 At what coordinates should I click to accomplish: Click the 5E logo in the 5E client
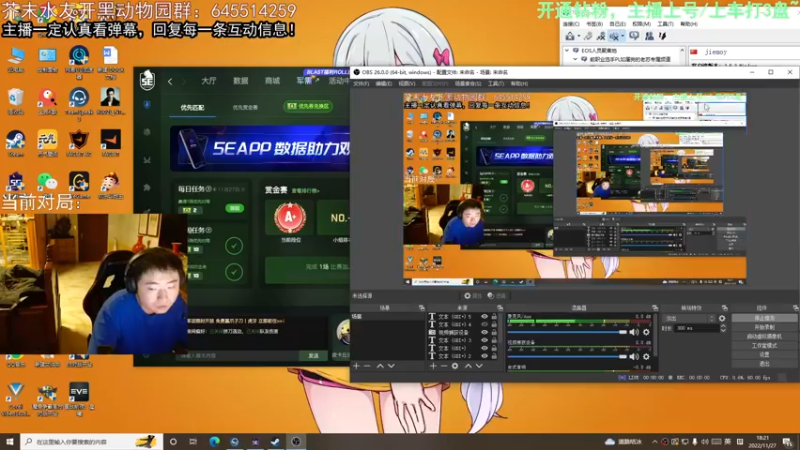[147, 81]
